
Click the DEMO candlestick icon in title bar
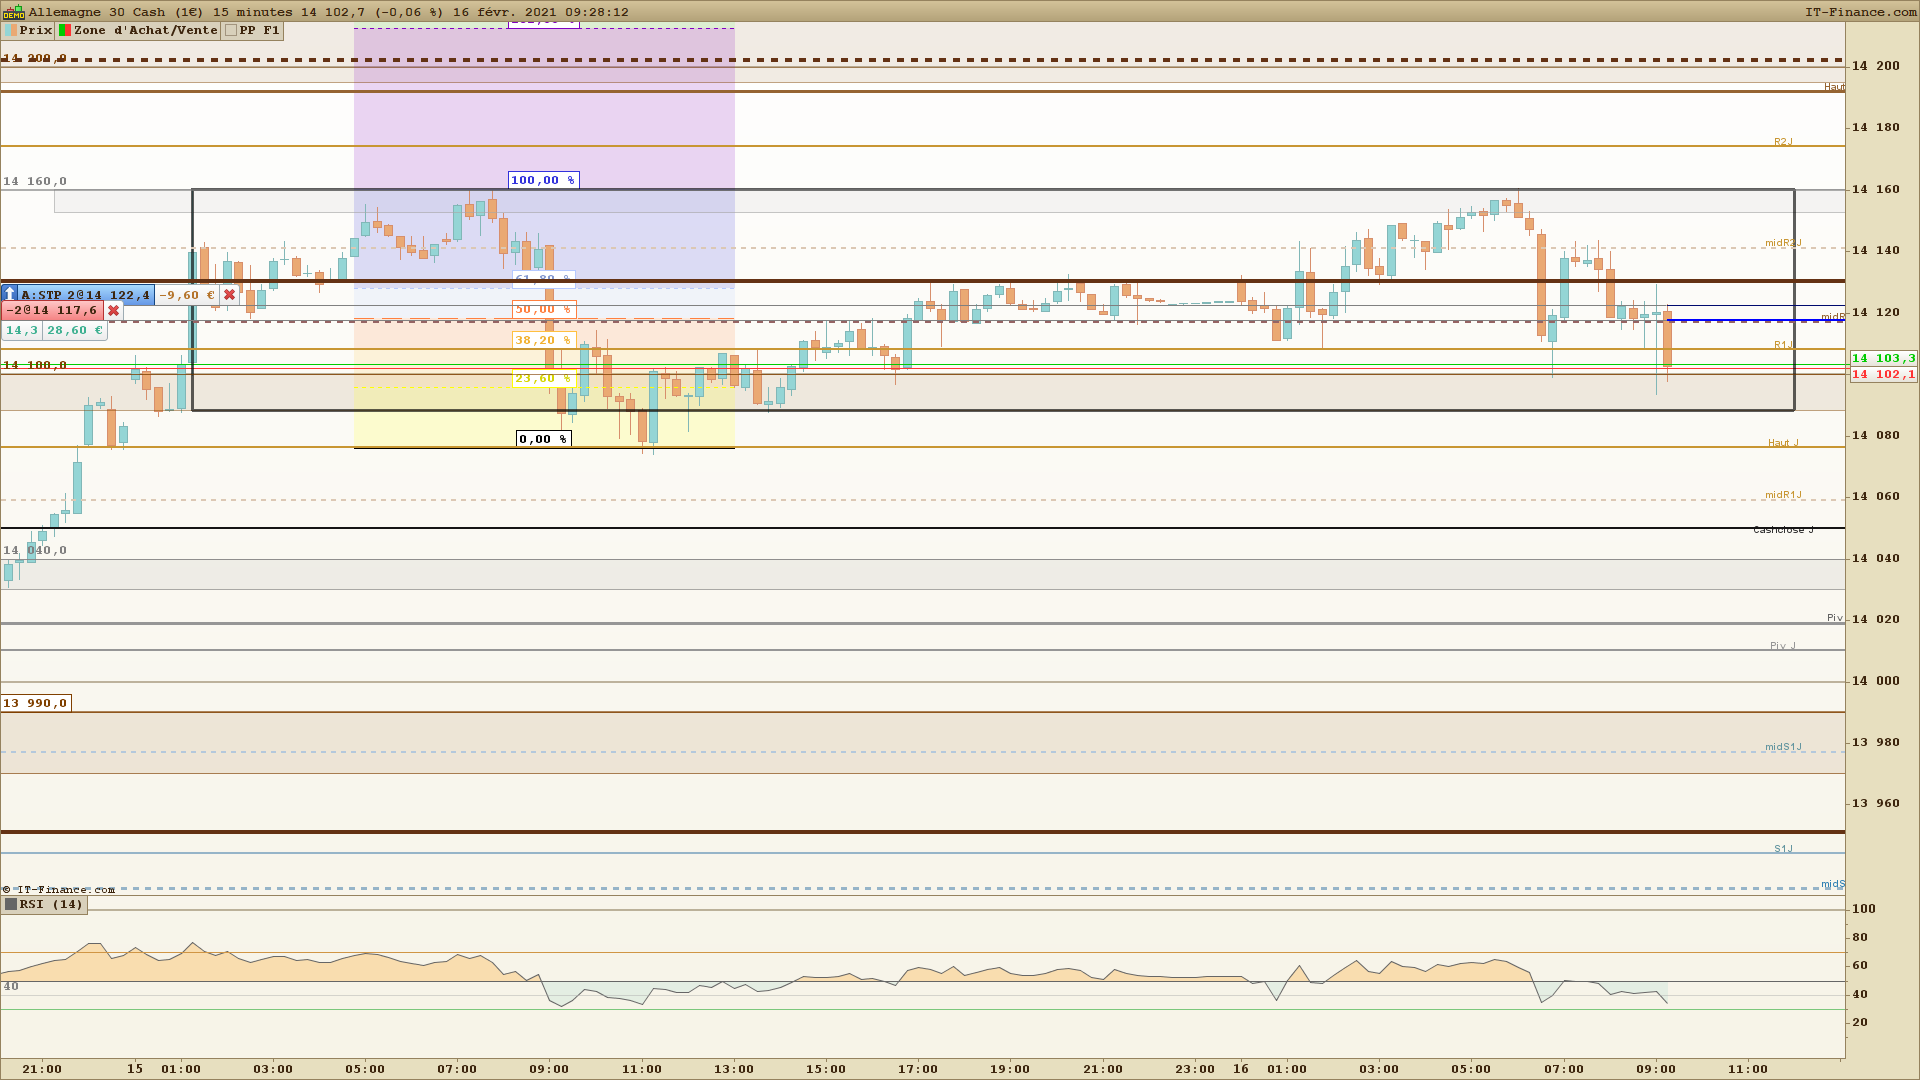pyautogui.click(x=13, y=12)
